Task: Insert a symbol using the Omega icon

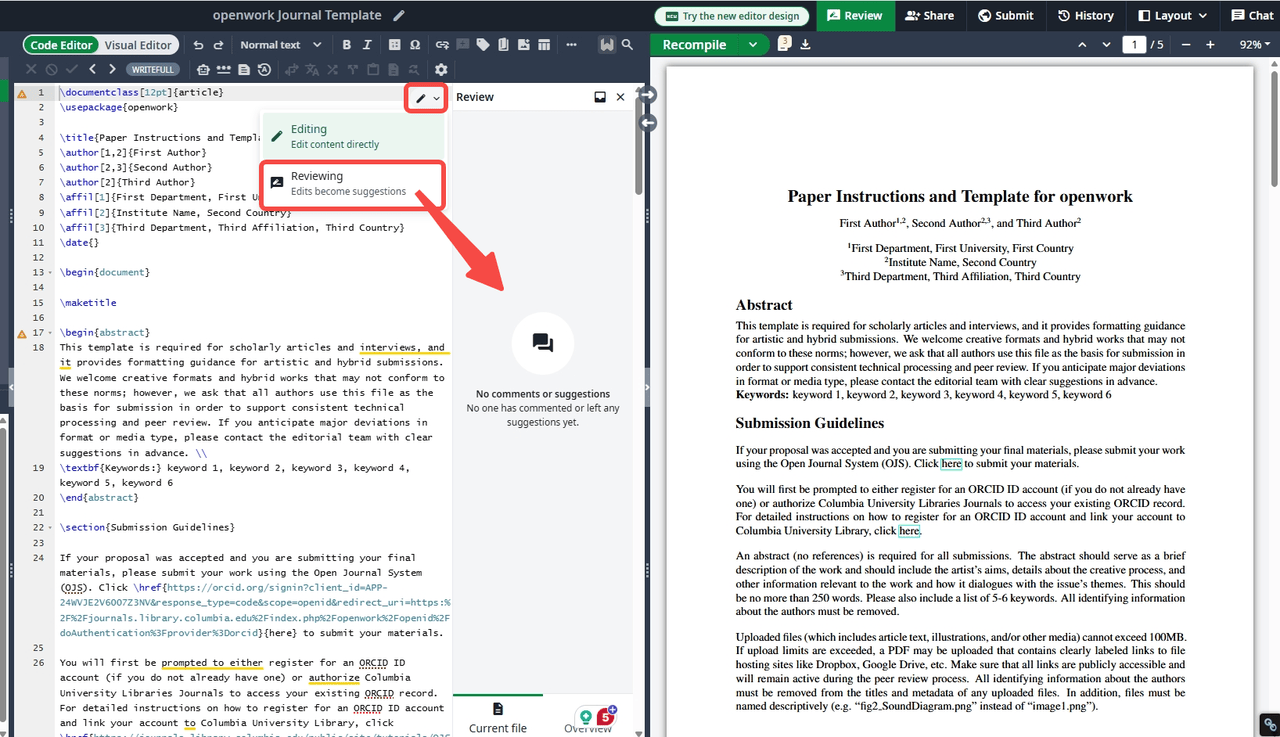Action: [415, 45]
